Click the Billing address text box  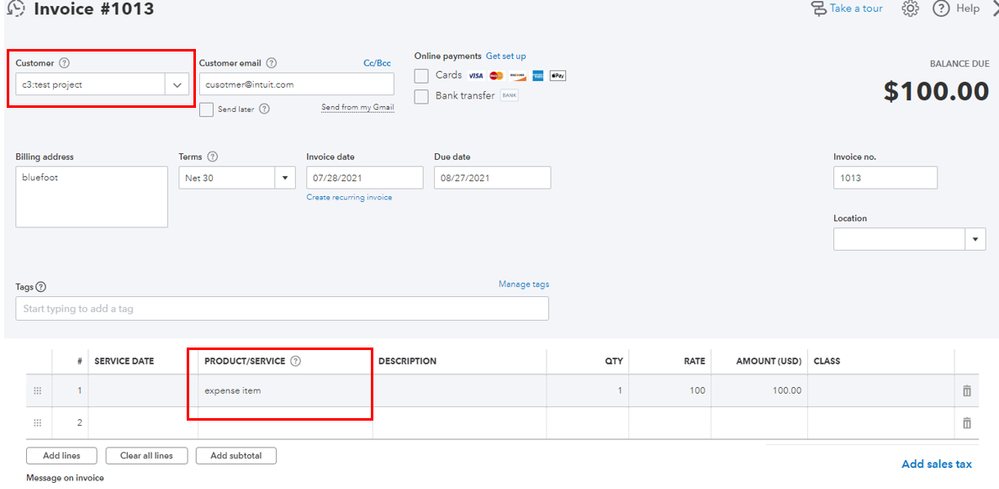92,197
